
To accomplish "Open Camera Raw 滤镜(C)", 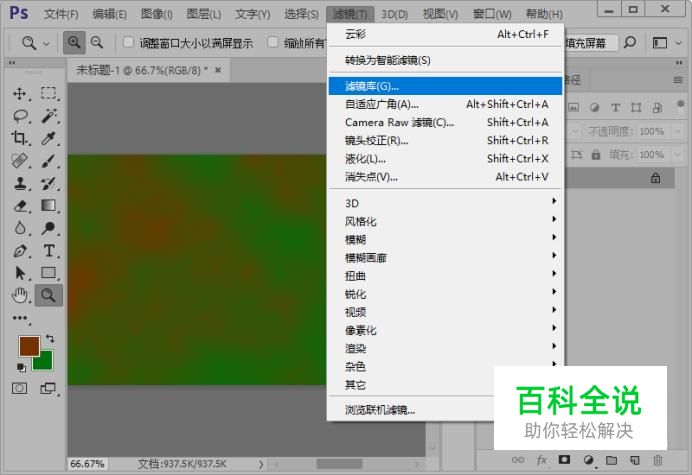I will [x=446, y=122].
